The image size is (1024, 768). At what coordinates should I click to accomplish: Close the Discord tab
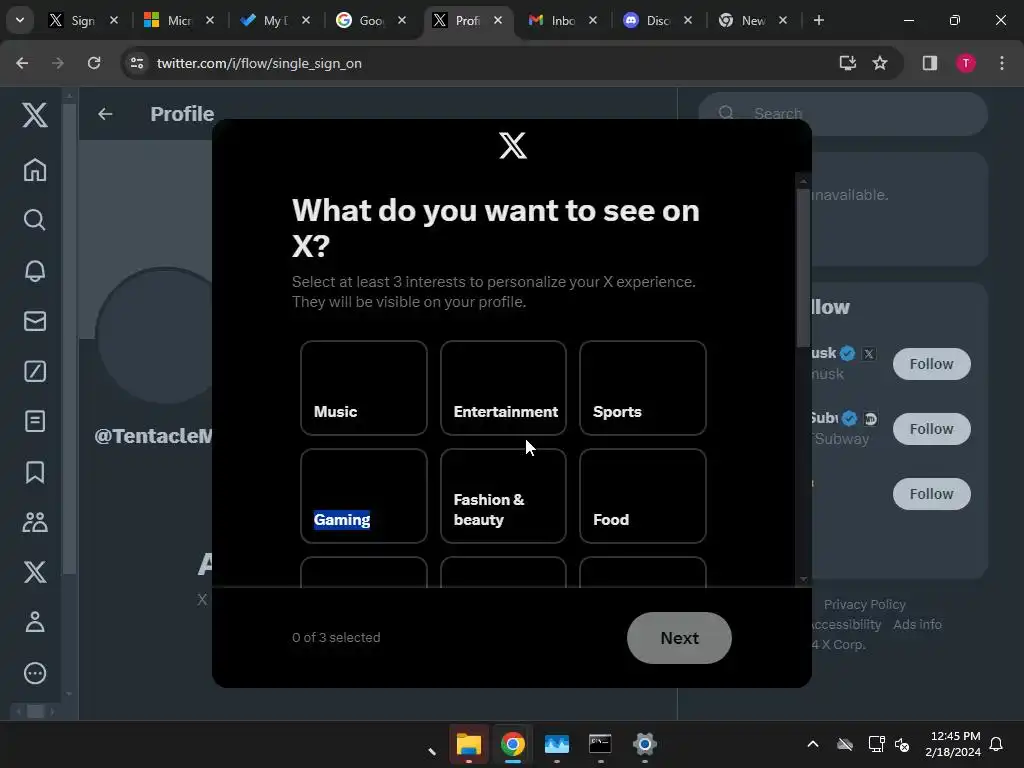[x=688, y=20]
